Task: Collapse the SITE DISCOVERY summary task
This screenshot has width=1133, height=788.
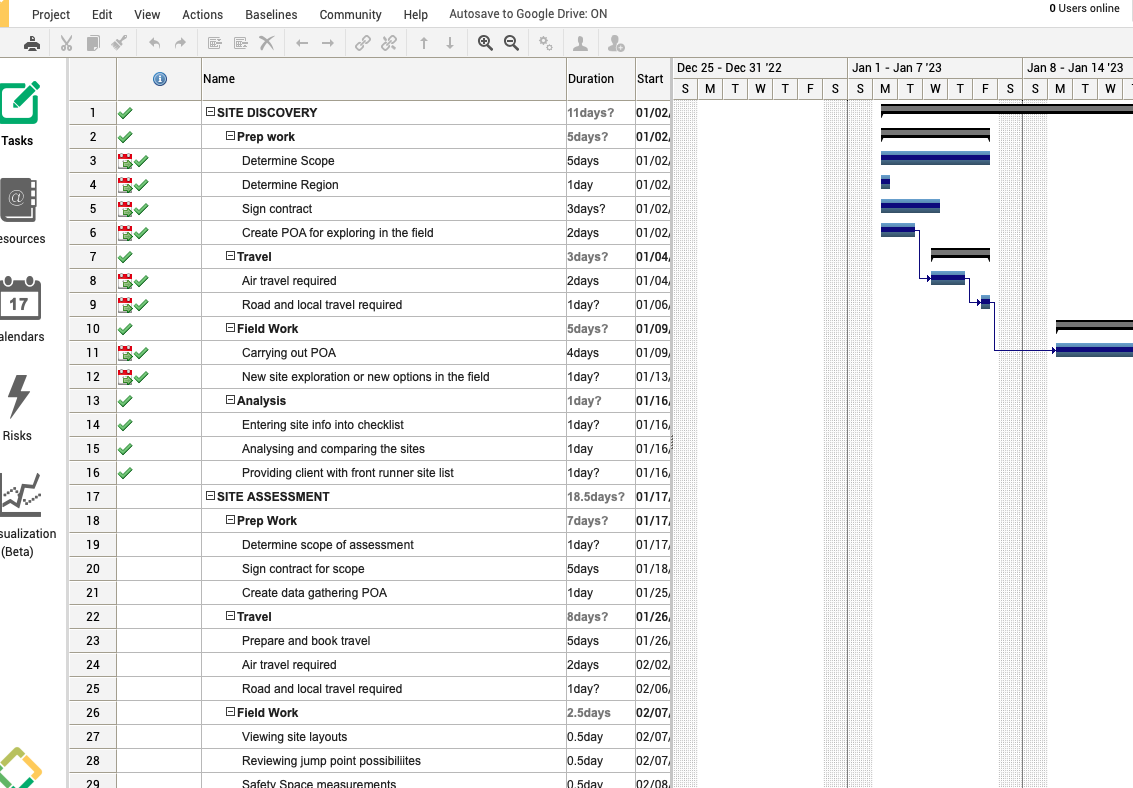Action: [x=210, y=112]
